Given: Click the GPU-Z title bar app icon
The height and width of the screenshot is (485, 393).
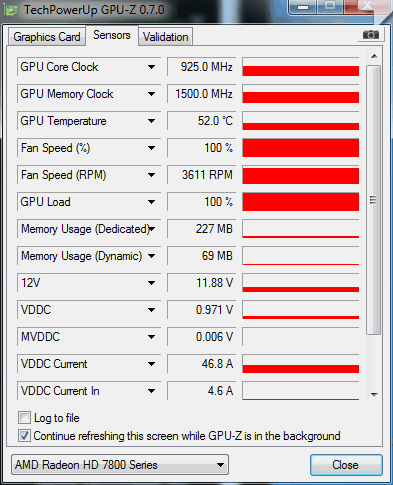Looking at the screenshot, I should [x=11, y=10].
